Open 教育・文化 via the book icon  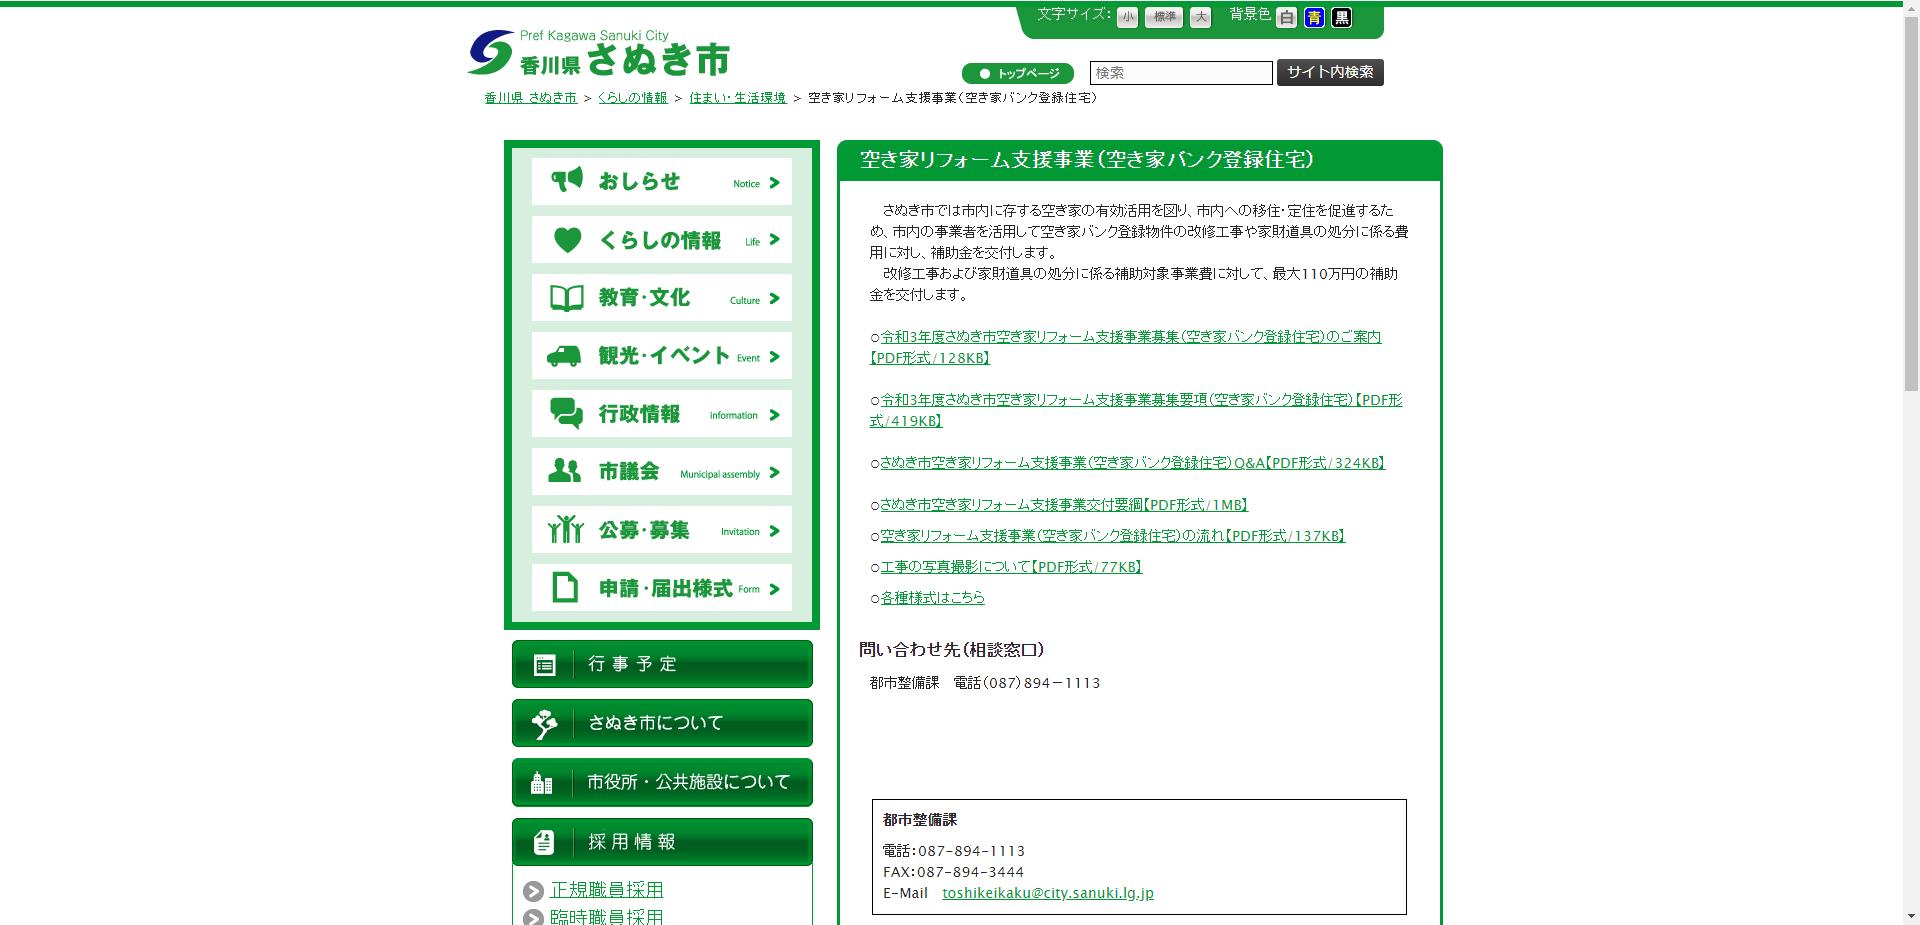566,296
